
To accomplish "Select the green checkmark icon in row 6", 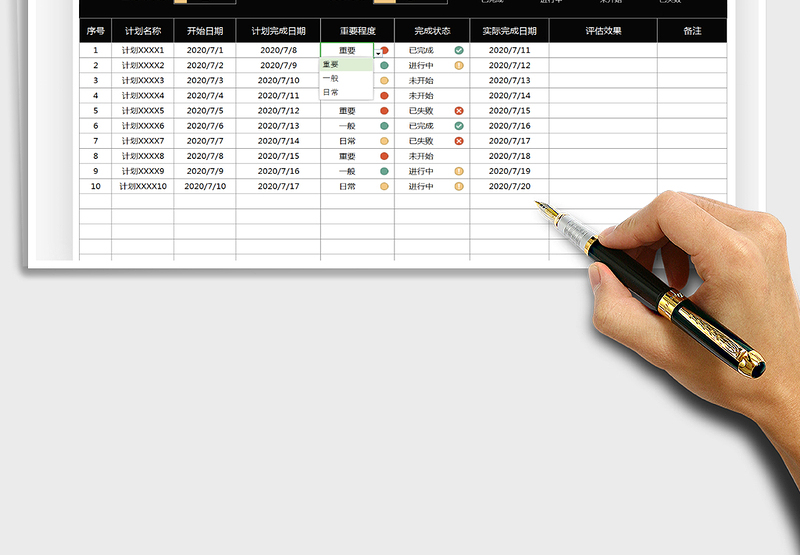I will click(x=459, y=126).
